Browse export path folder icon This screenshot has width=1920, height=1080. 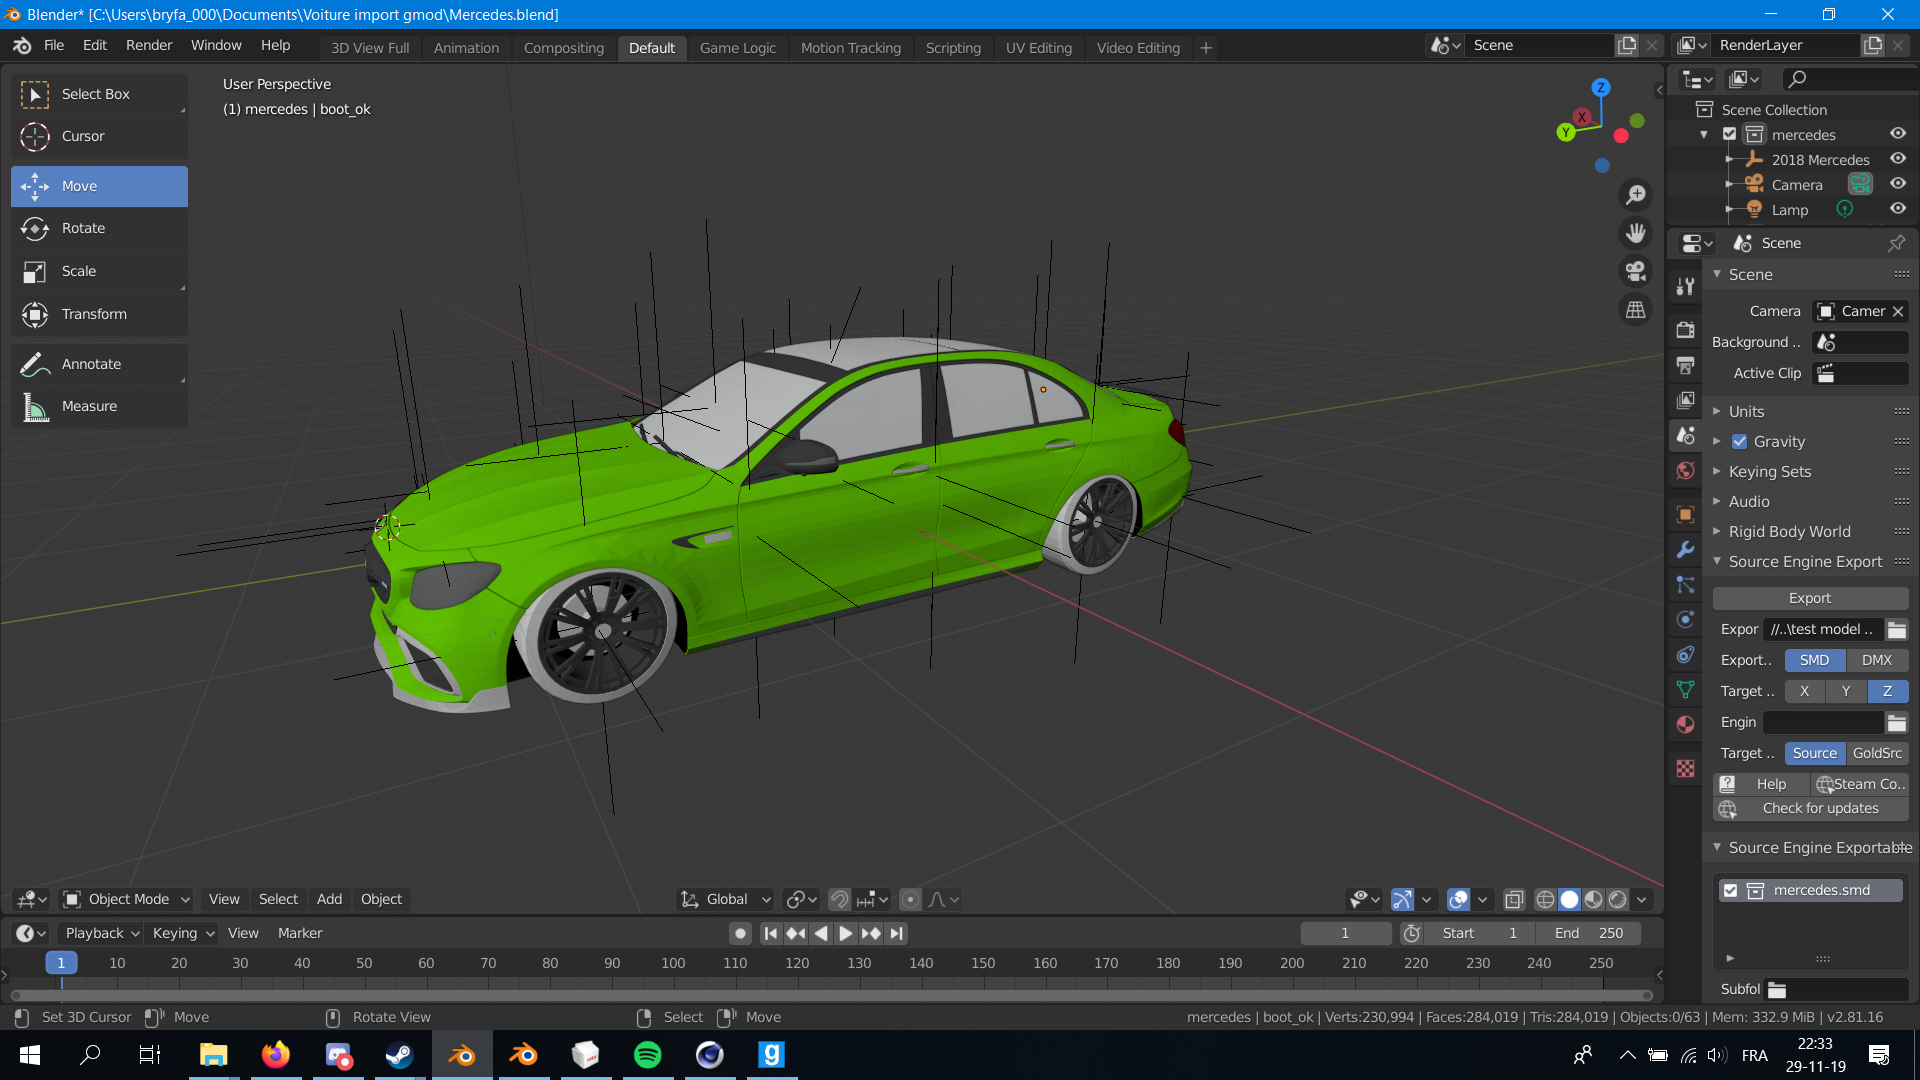1897,629
